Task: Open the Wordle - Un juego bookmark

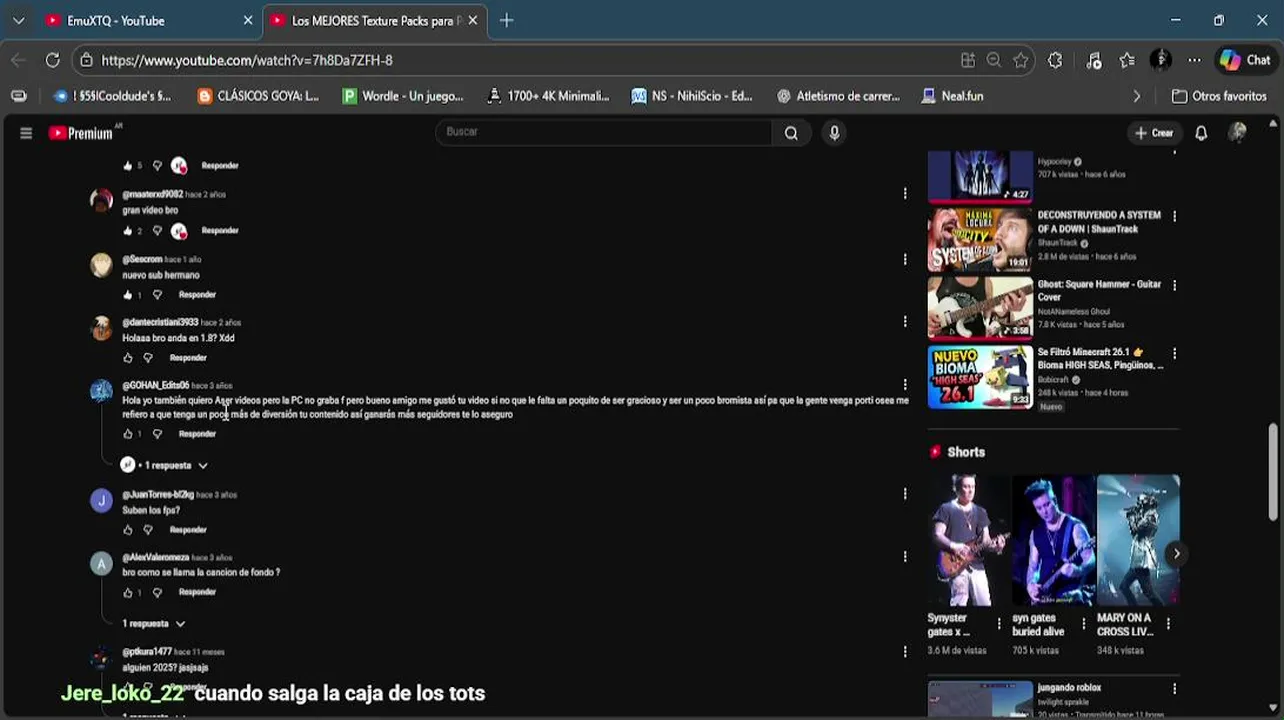Action: coord(403,96)
